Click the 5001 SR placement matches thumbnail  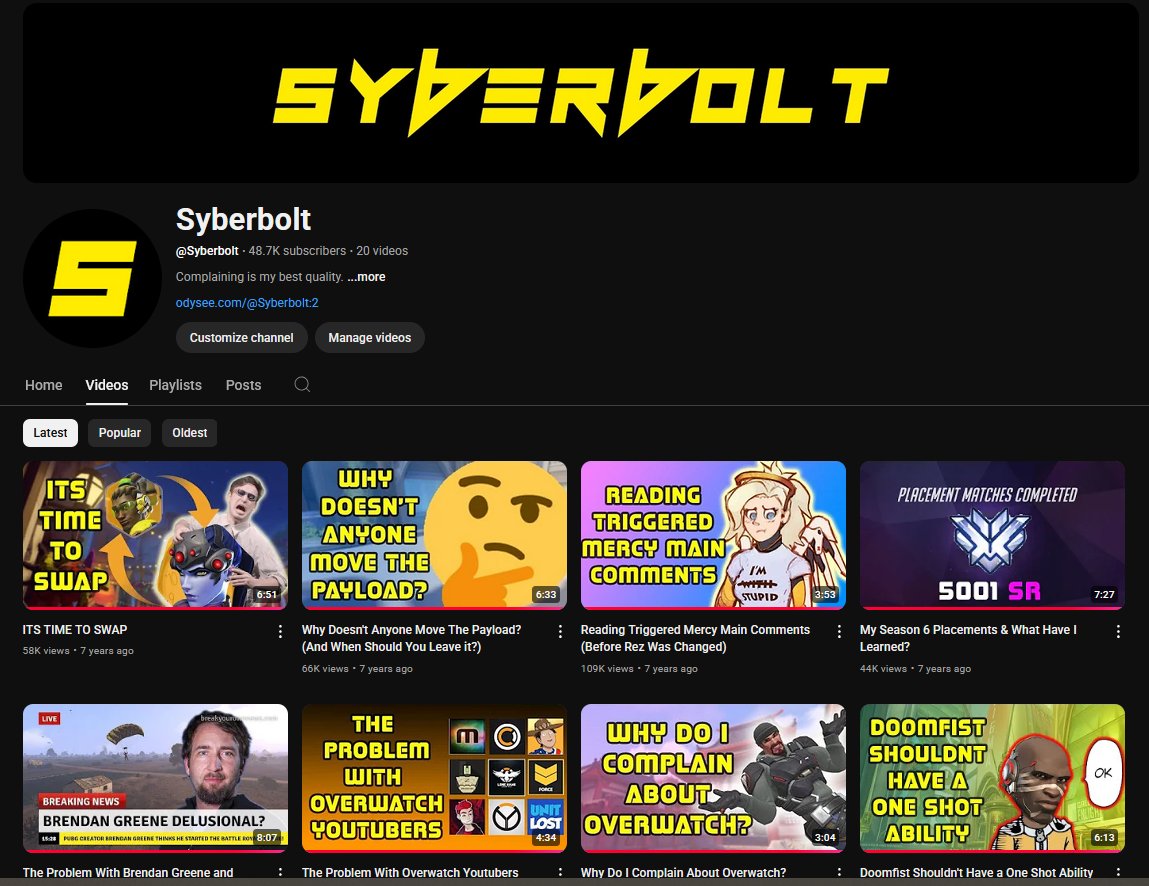[992, 535]
